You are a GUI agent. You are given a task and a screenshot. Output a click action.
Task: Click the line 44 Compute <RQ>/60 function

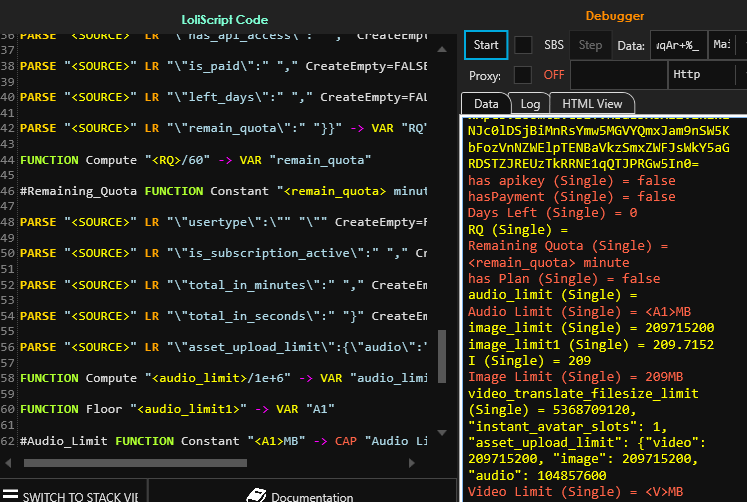195,160
